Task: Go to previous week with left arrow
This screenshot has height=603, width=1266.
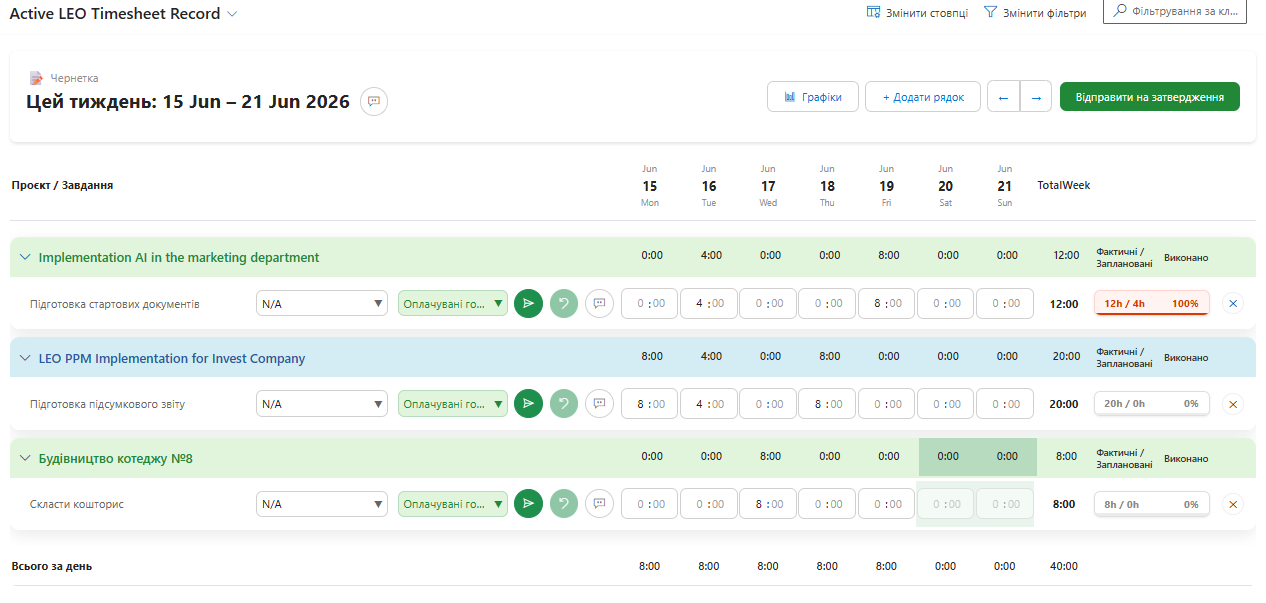Action: tap(1003, 97)
